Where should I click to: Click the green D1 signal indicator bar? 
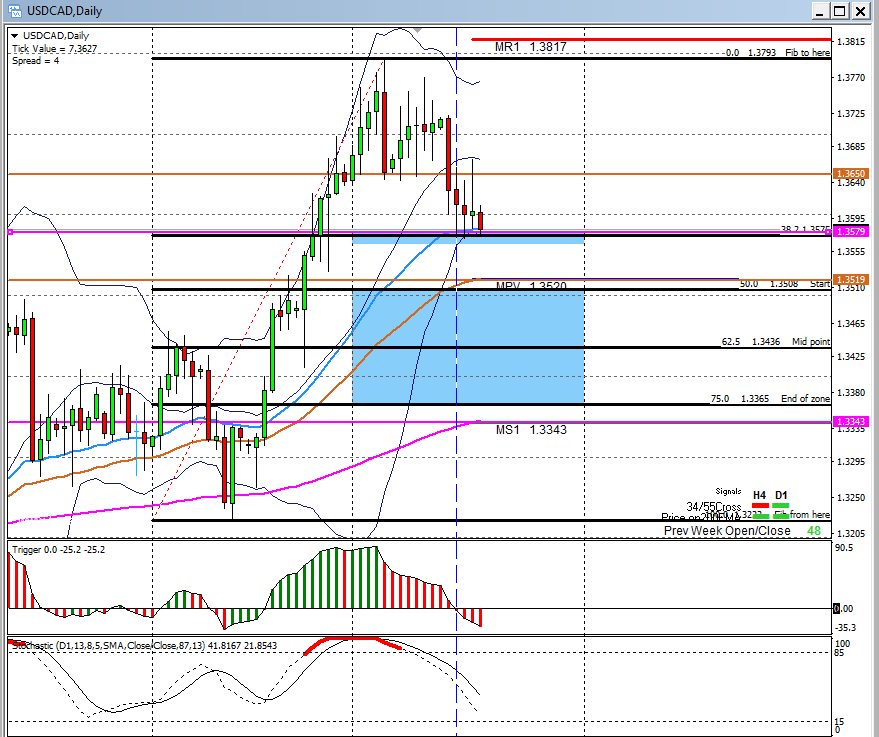[x=781, y=506]
